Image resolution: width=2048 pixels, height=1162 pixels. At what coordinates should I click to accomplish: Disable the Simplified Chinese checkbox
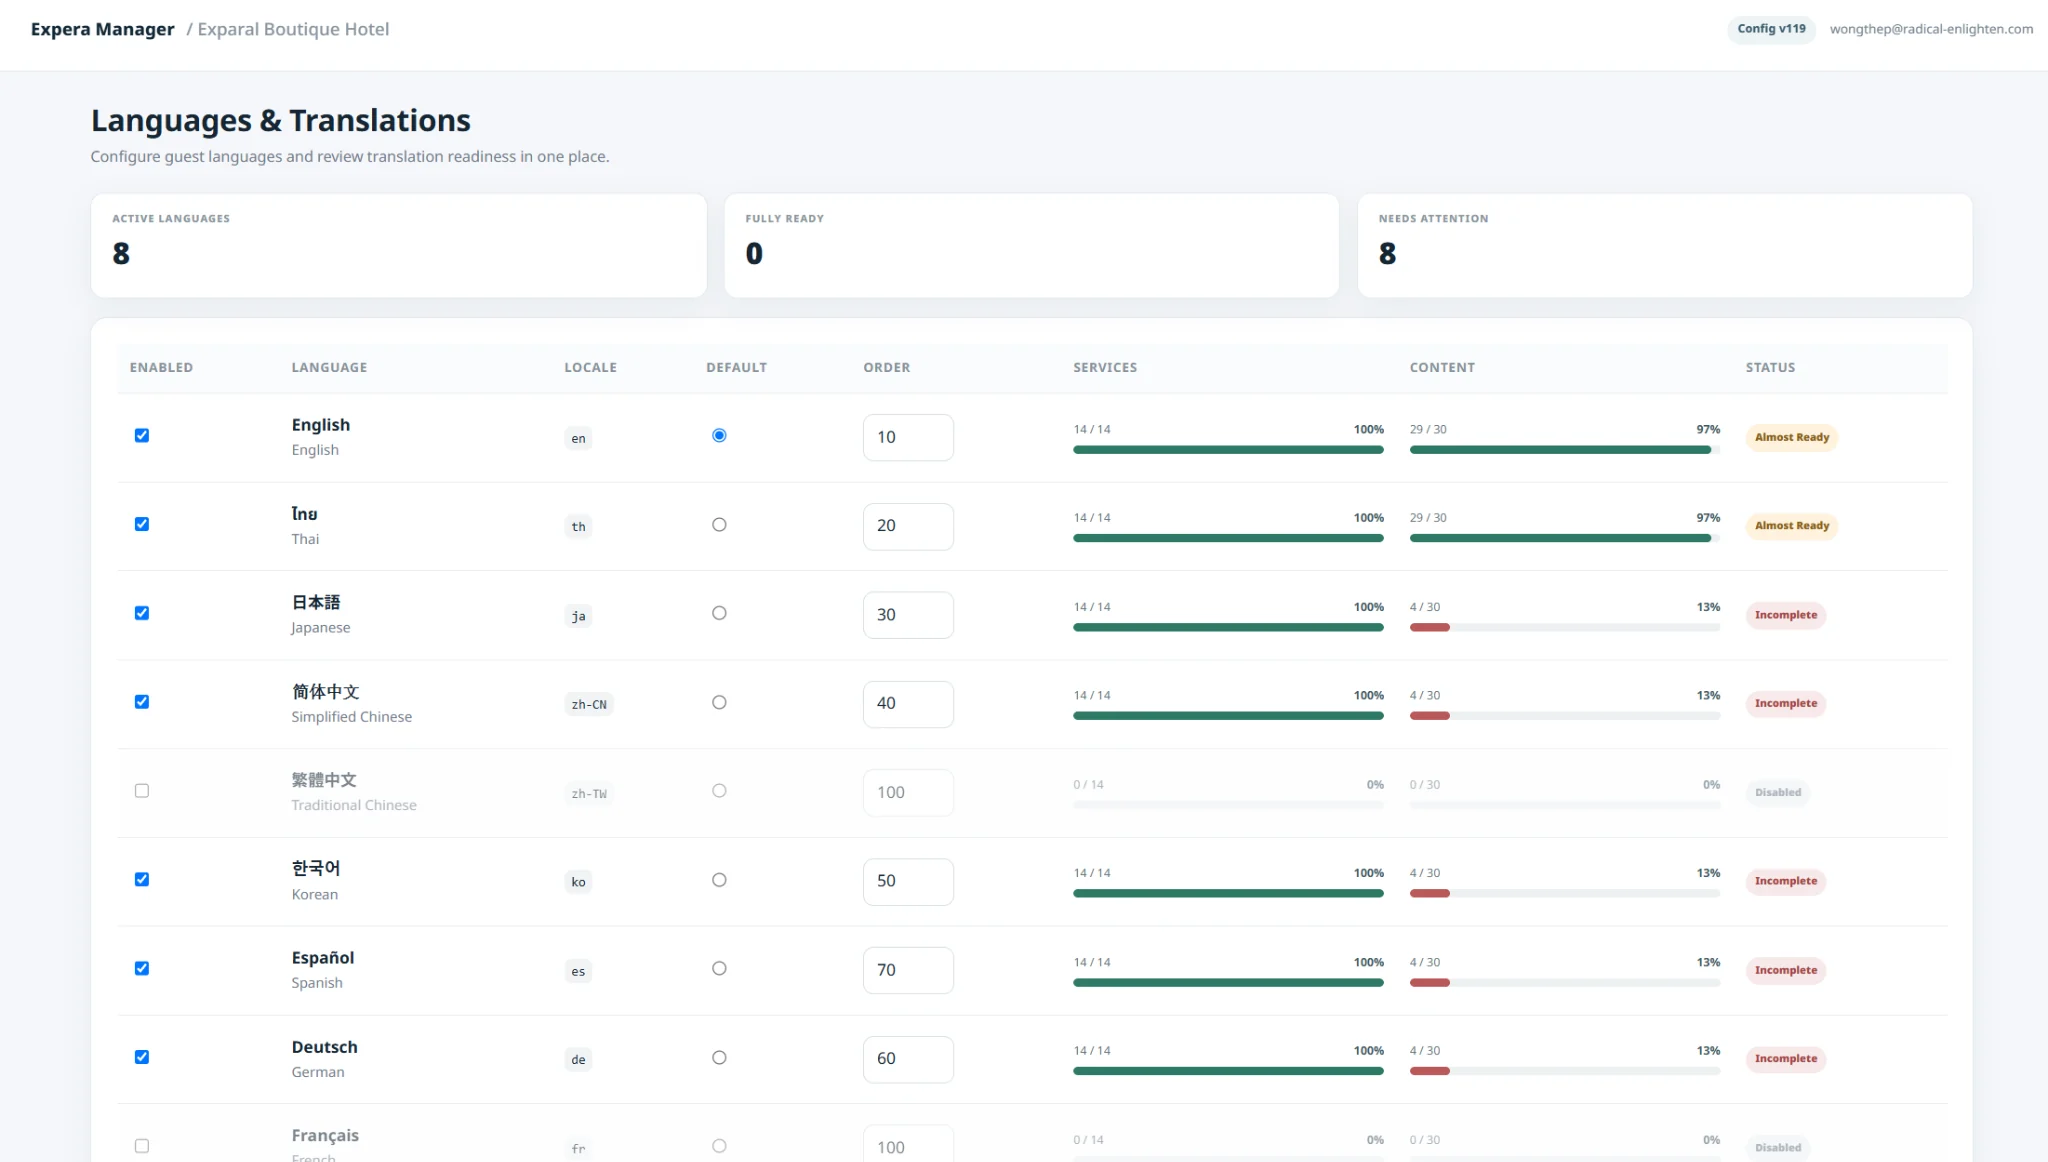tap(142, 702)
